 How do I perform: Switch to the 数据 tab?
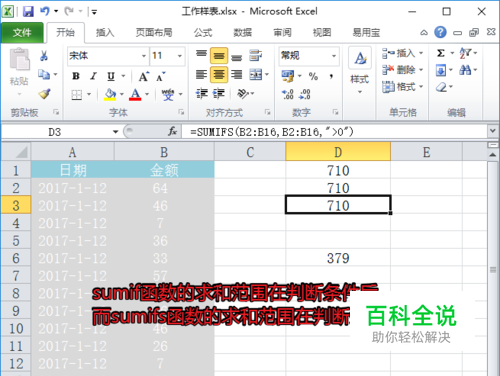242,33
